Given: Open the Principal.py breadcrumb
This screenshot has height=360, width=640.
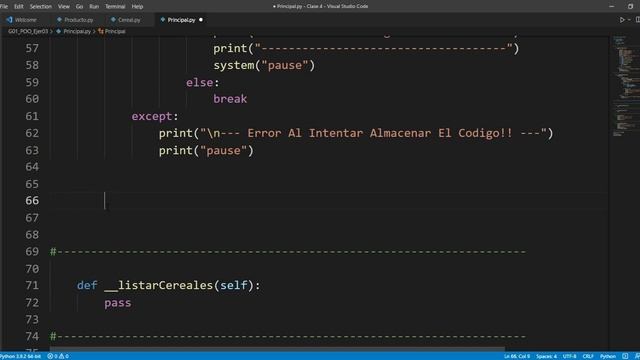Looking at the screenshot, I should tap(77, 31).
